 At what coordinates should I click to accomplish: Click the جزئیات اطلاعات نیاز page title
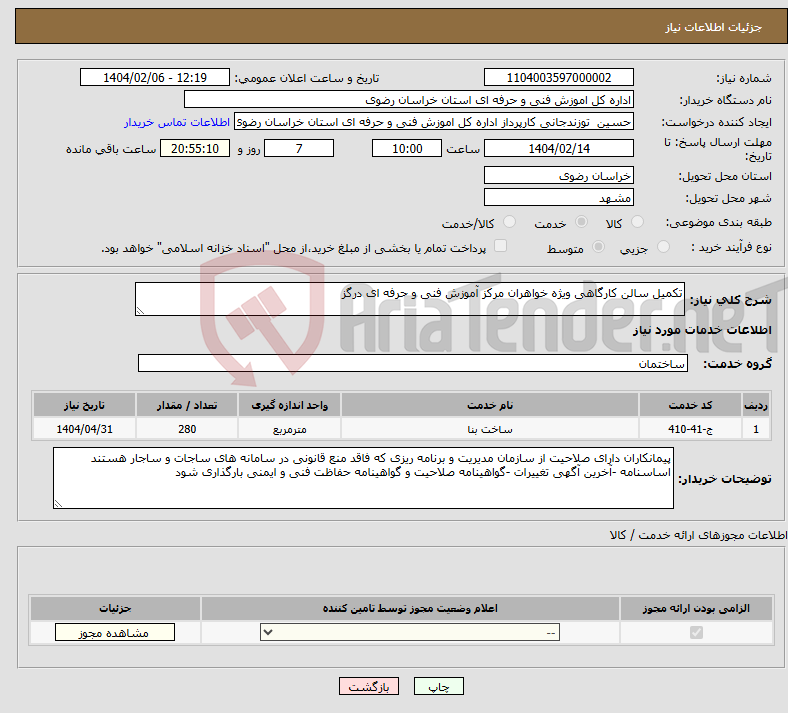point(714,27)
